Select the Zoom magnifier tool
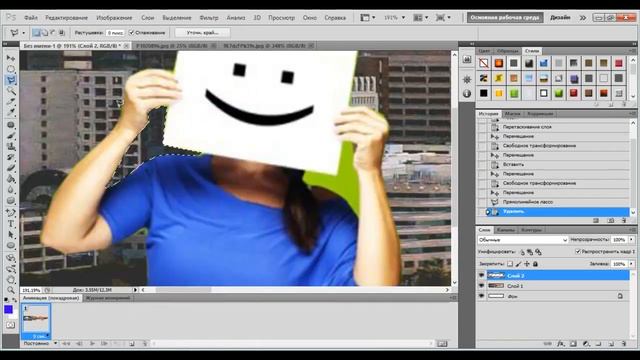Viewport: 640px width, 360px height. (x=11, y=290)
